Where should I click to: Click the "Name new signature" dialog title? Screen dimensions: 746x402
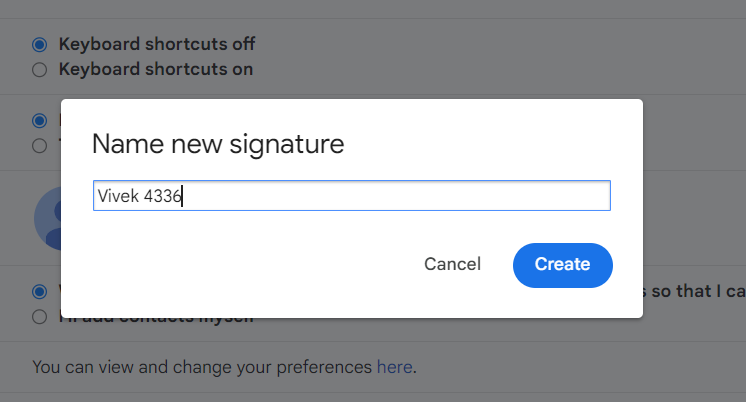coord(218,144)
